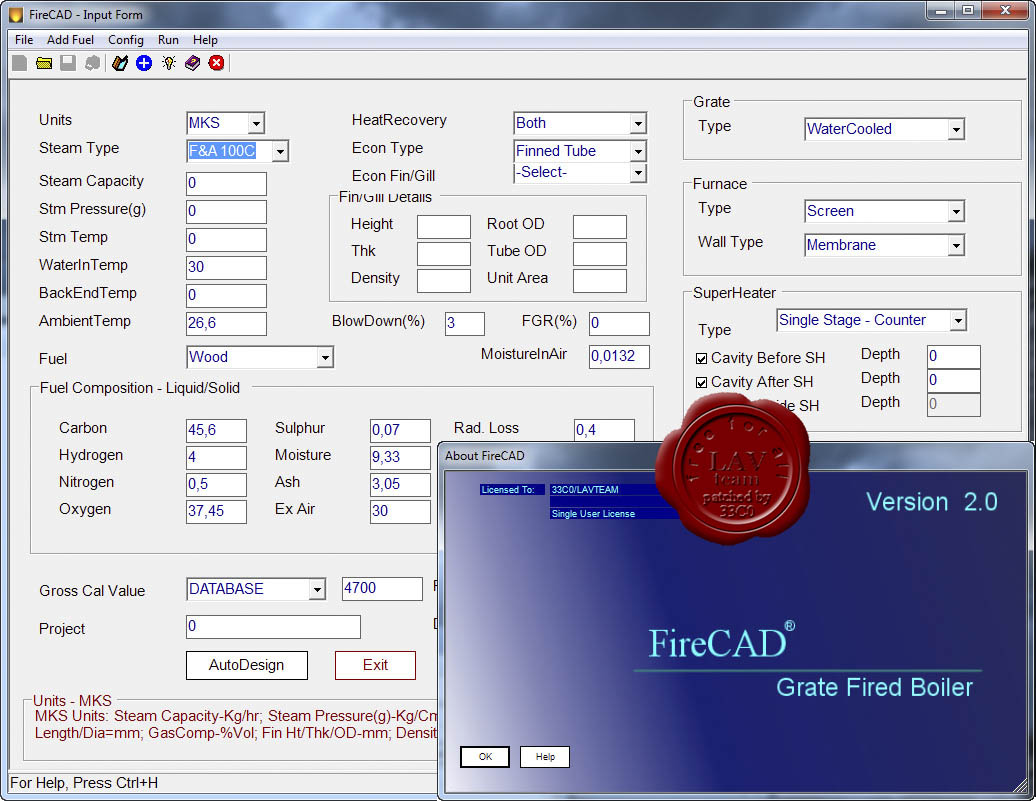This screenshot has width=1036, height=801.
Task: Click the red Exit button
Action: point(375,665)
